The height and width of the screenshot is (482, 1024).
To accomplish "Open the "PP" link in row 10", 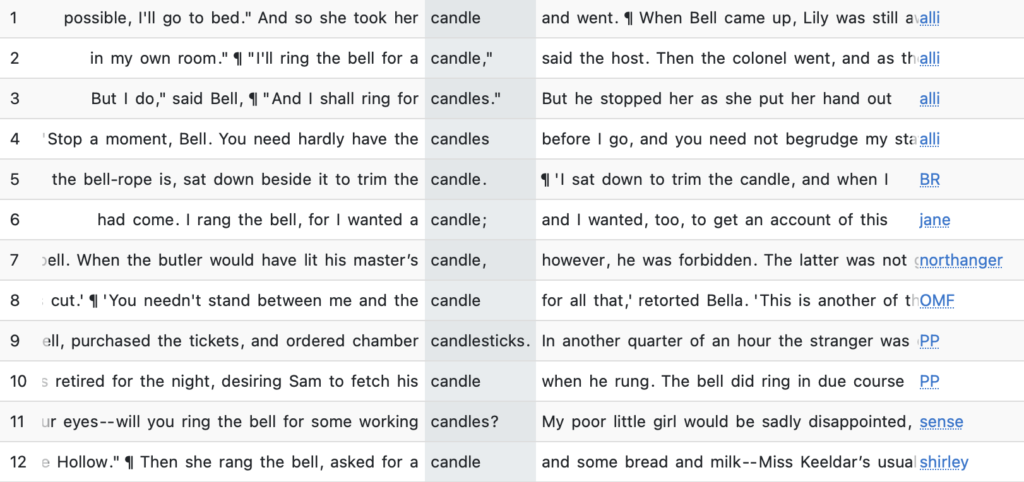I will [x=929, y=381].
